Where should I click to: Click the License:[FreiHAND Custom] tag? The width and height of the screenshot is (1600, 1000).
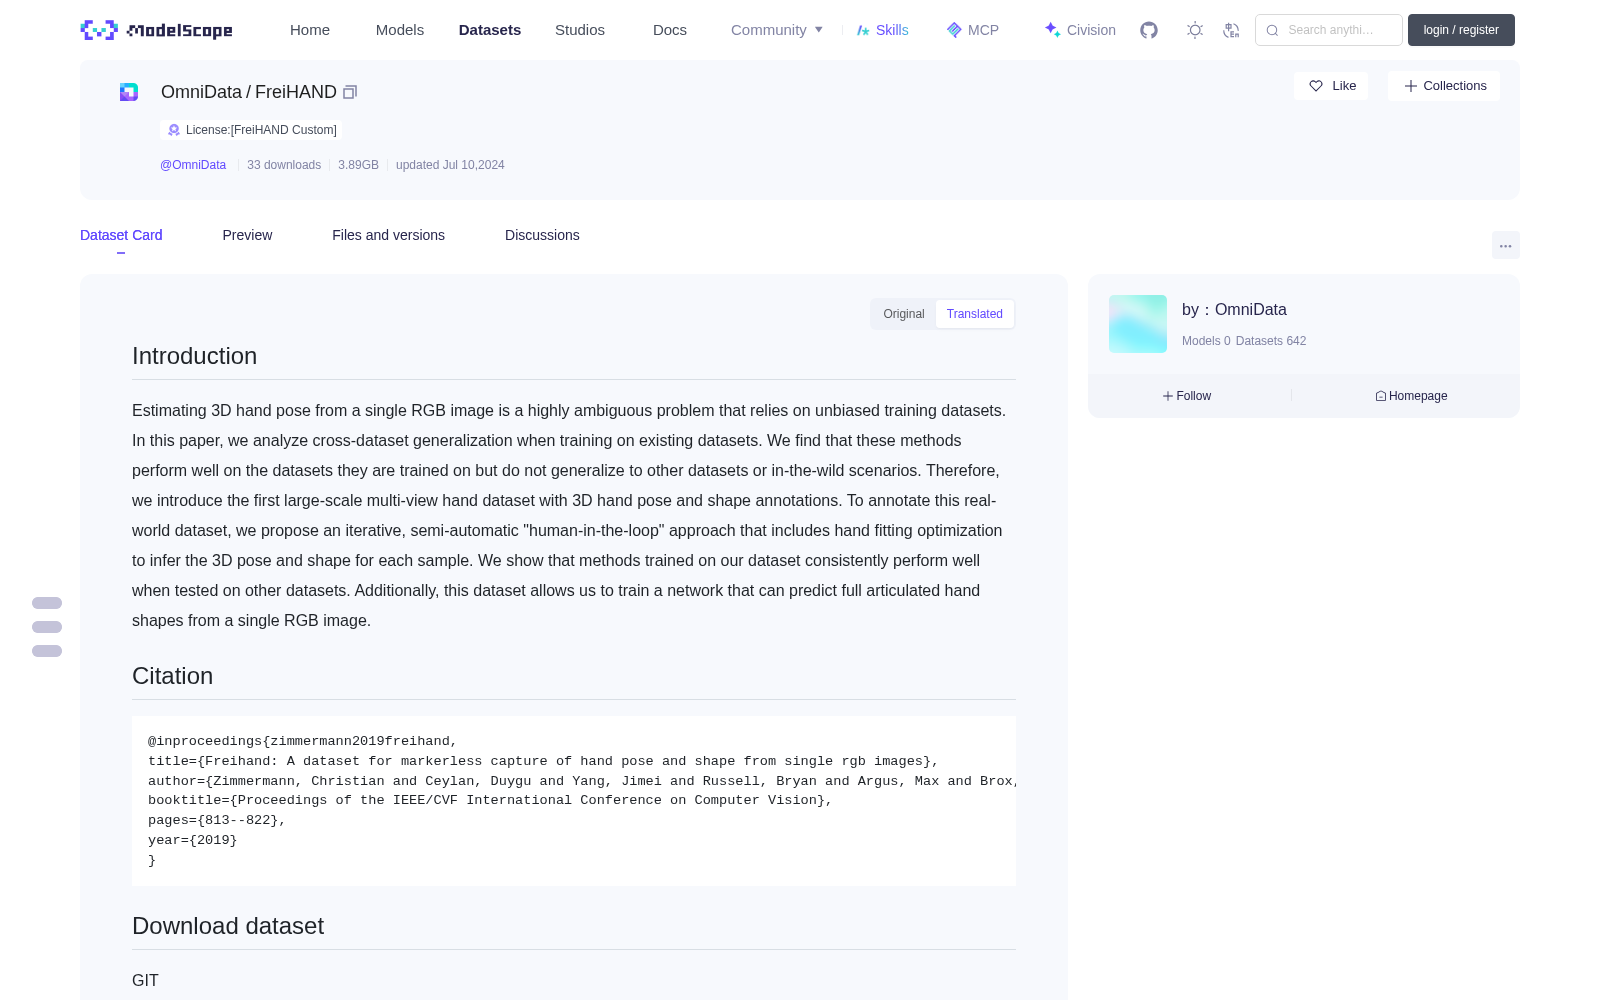coord(251,130)
